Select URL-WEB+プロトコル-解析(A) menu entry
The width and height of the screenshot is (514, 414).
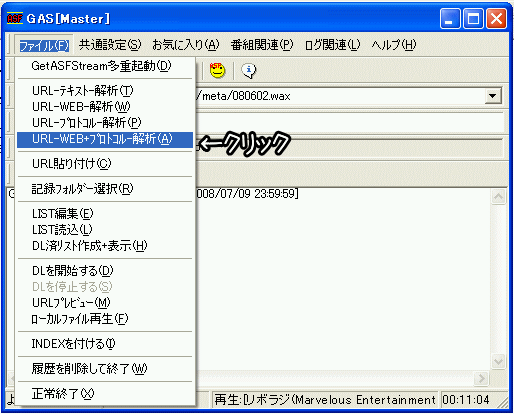pos(105,139)
